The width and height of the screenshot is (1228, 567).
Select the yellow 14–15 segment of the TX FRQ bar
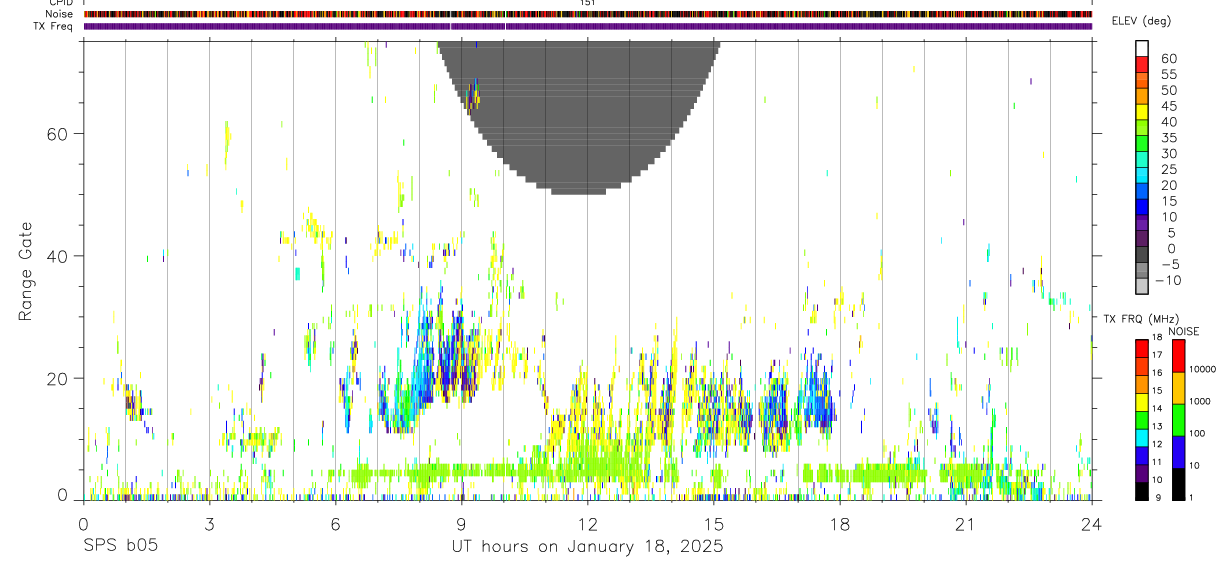pyautogui.click(x=1142, y=401)
